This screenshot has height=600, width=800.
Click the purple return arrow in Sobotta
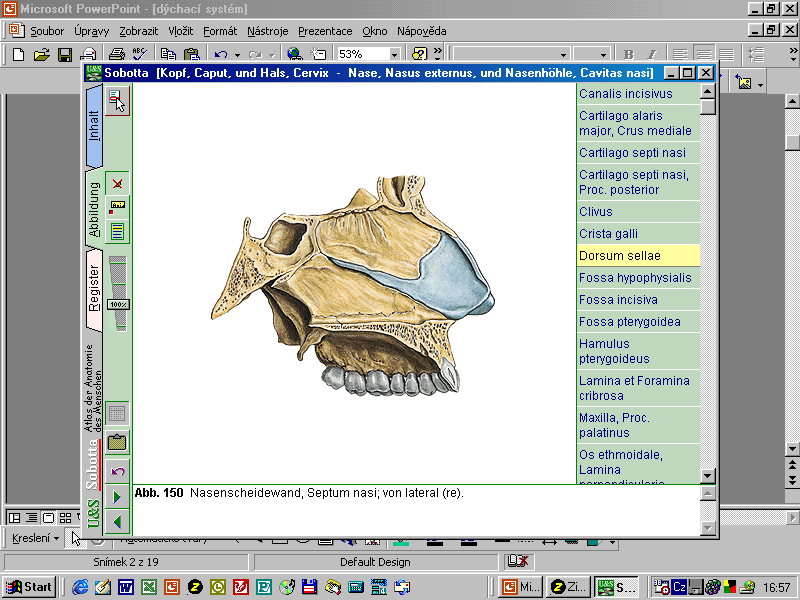pos(117,470)
